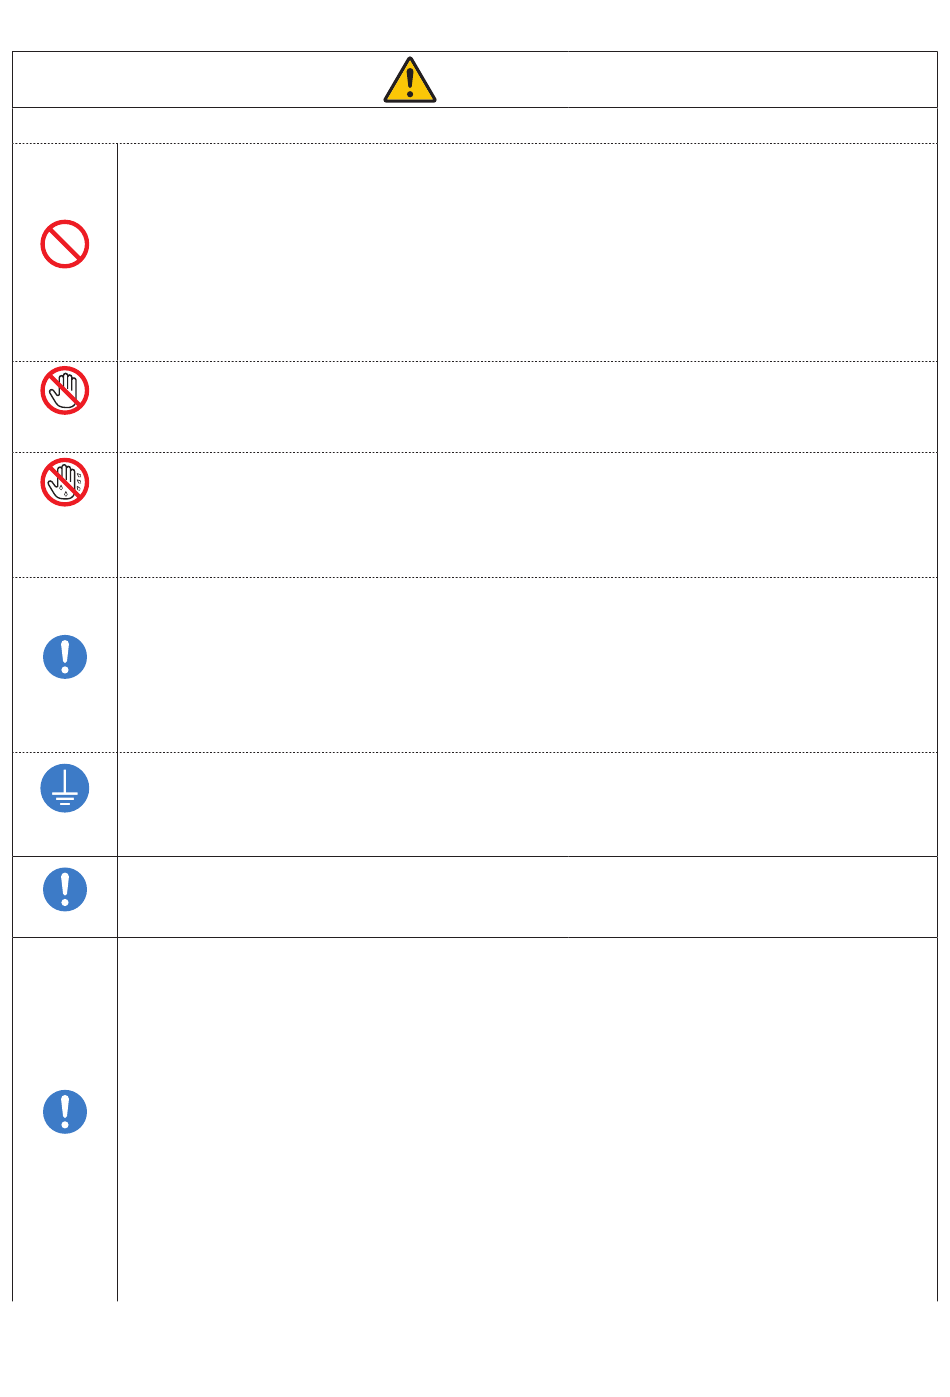The width and height of the screenshot is (950, 1397).
Task: Select the blank cell beside the exclamation under grounding
Action: [527, 897]
